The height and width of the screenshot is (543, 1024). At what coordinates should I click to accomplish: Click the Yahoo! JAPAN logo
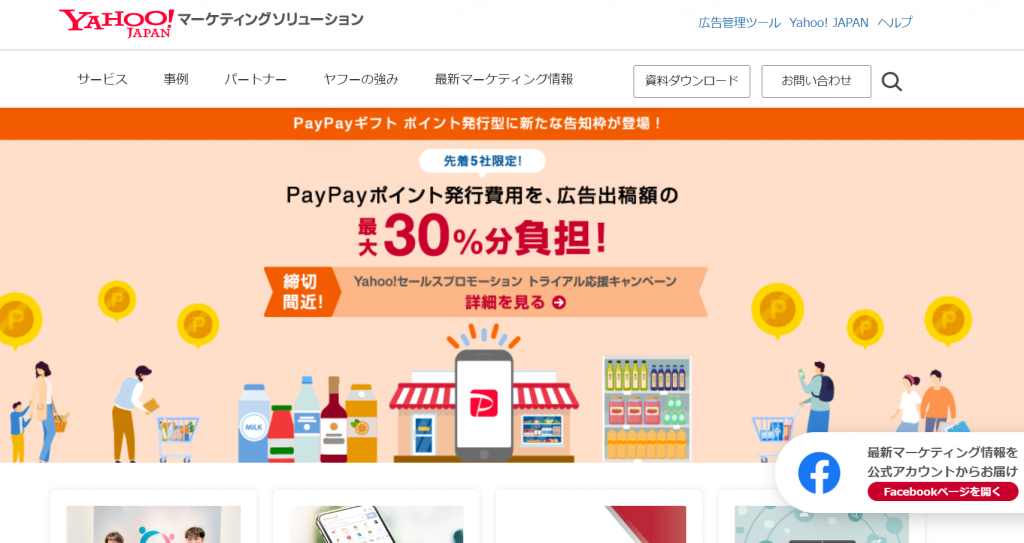point(116,23)
